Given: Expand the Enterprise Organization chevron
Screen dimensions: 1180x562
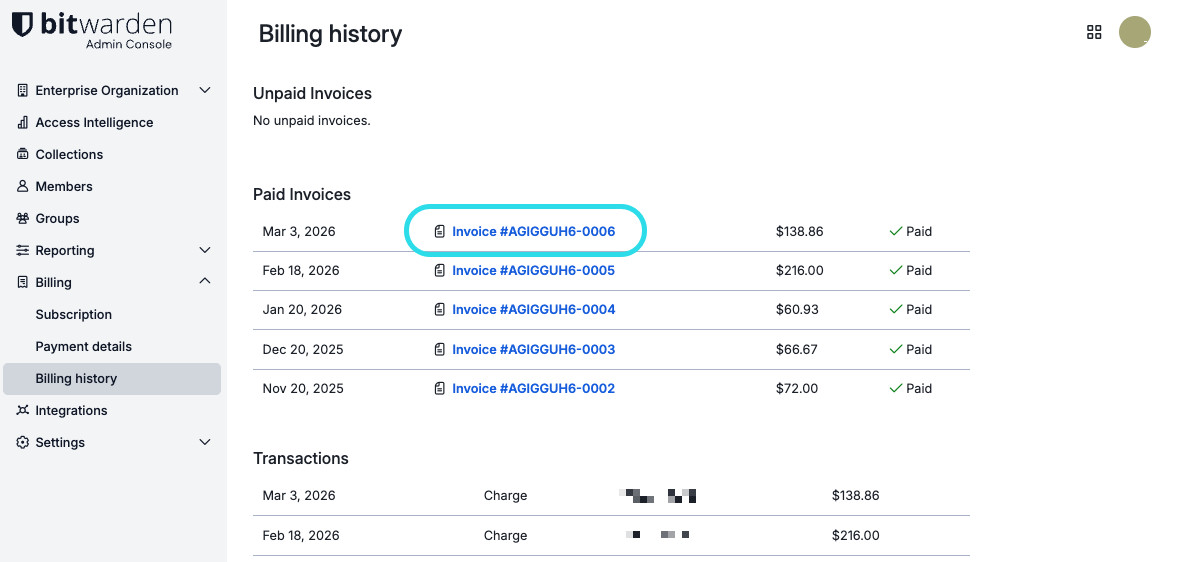Looking at the screenshot, I should pos(205,91).
